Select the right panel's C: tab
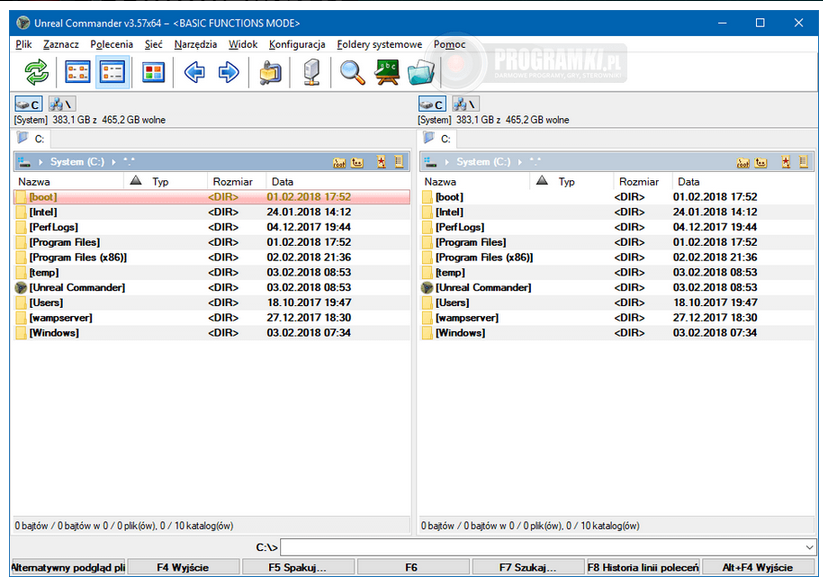823x582 pixels. 438,139
